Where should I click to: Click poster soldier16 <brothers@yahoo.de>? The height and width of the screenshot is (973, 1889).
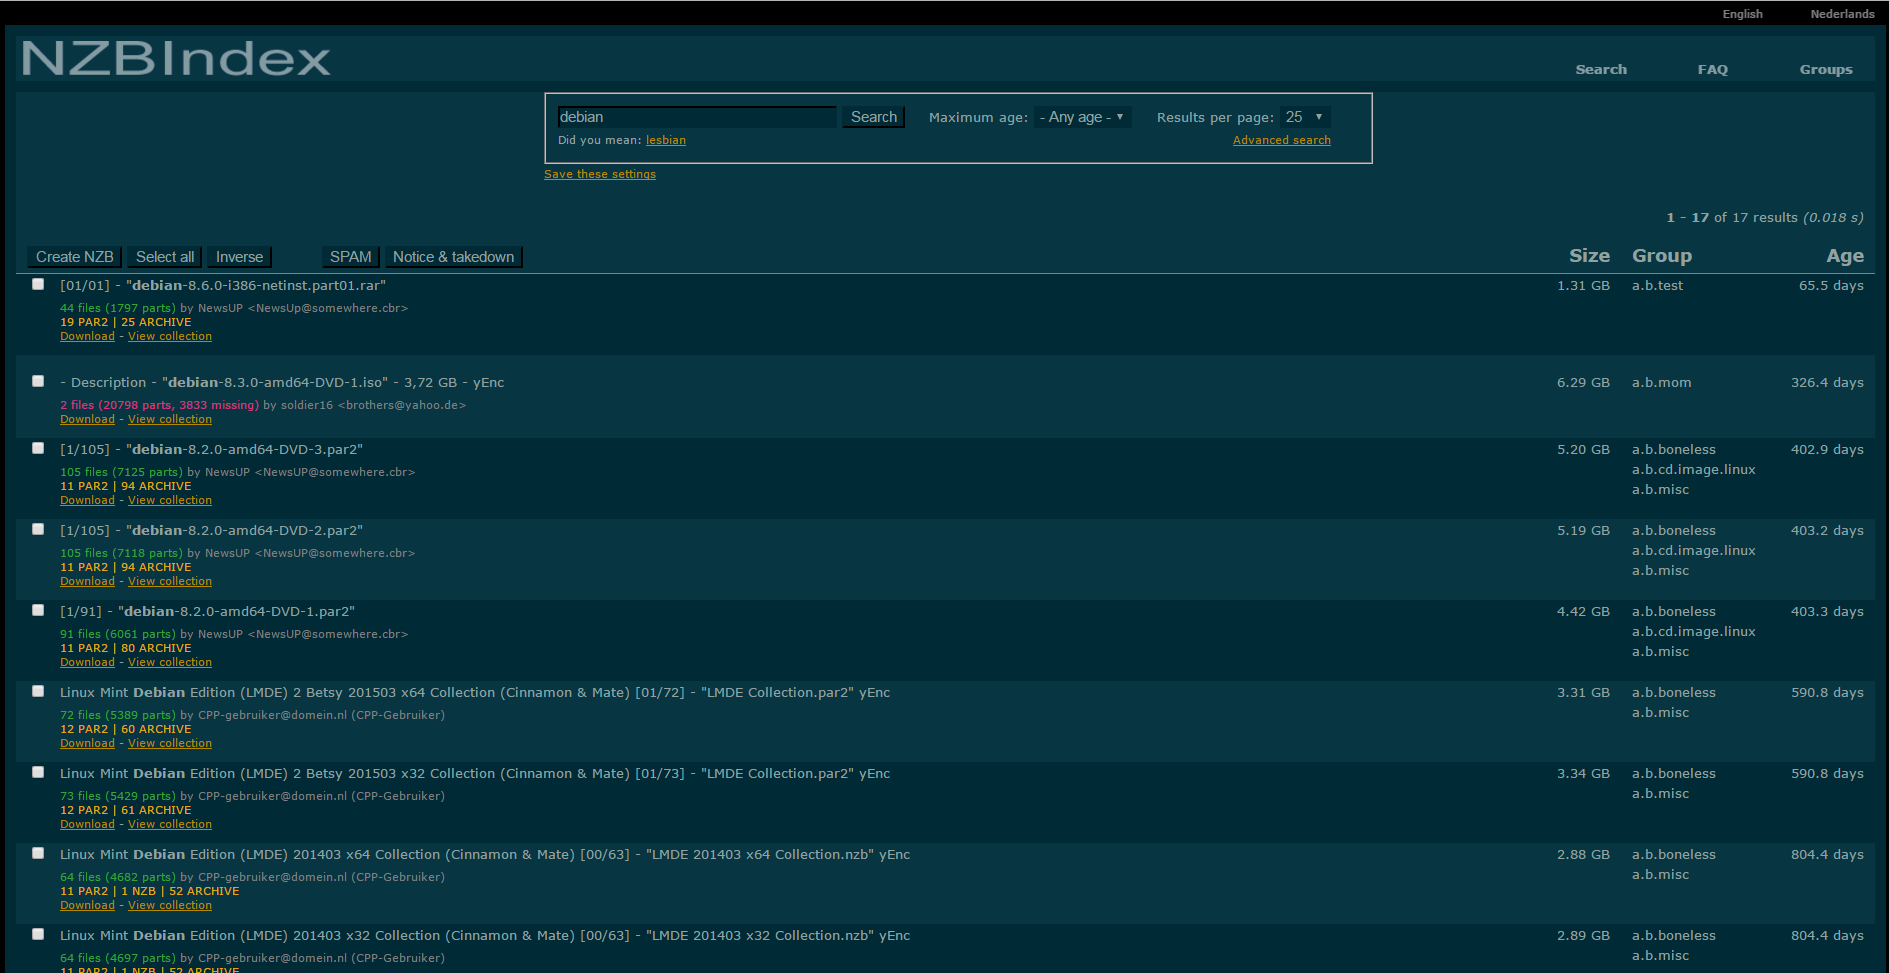(373, 405)
